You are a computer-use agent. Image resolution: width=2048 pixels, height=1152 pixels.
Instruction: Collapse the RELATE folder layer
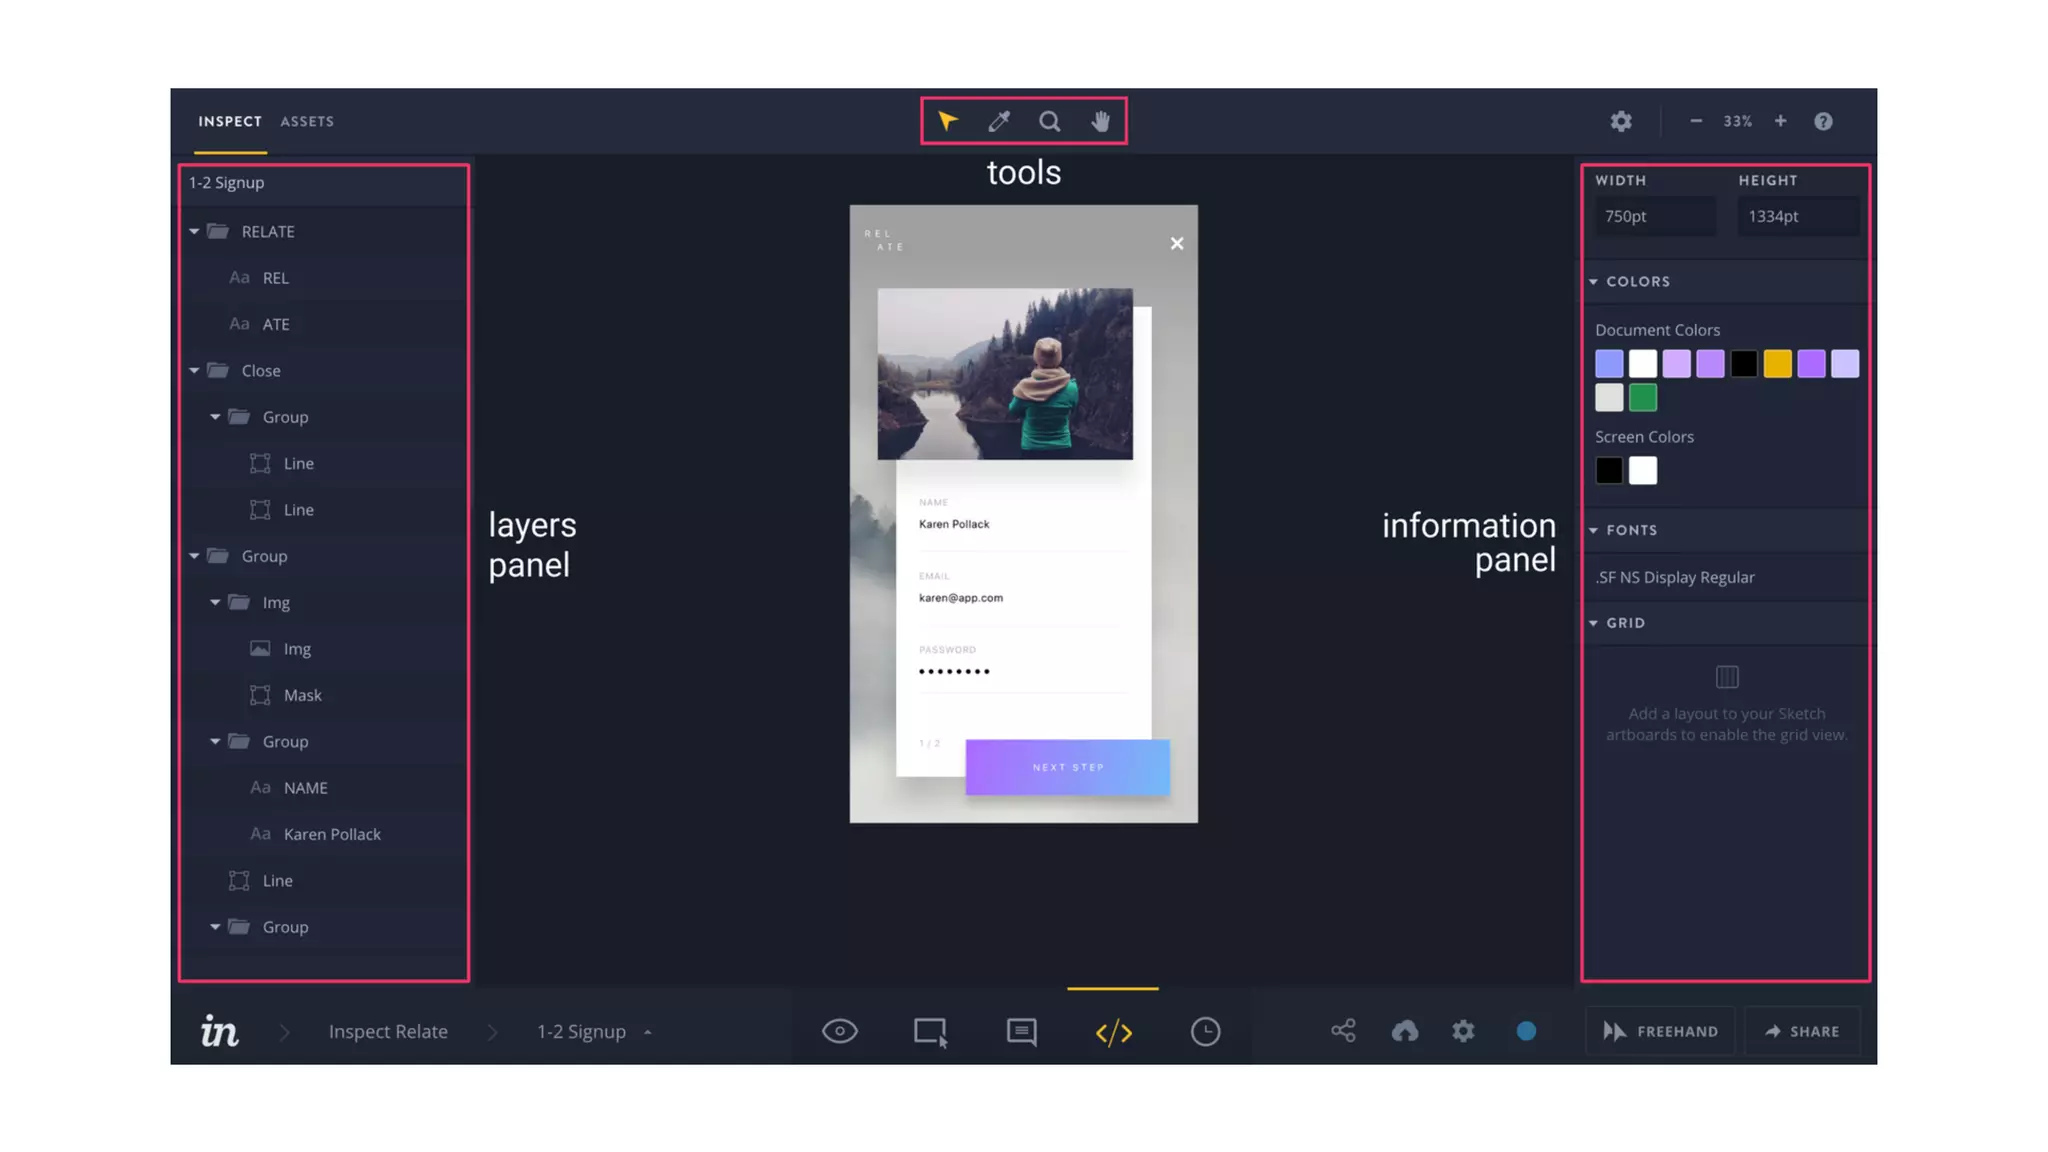[x=194, y=231]
